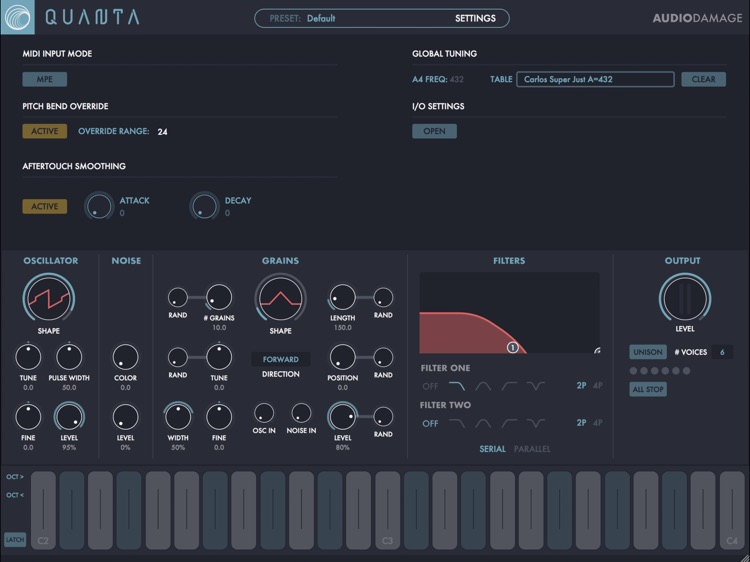
Task: Change the # Voices value 6
Action: coord(722,352)
